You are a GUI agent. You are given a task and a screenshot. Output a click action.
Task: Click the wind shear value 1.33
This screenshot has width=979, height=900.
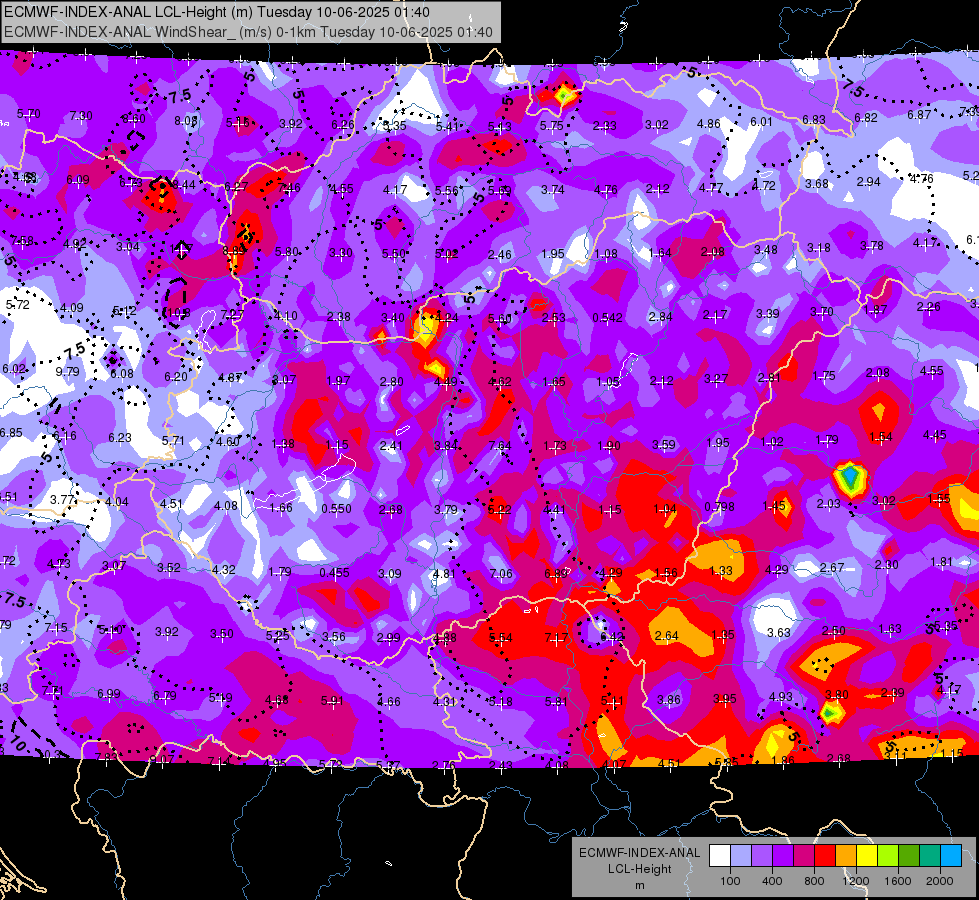pos(721,570)
